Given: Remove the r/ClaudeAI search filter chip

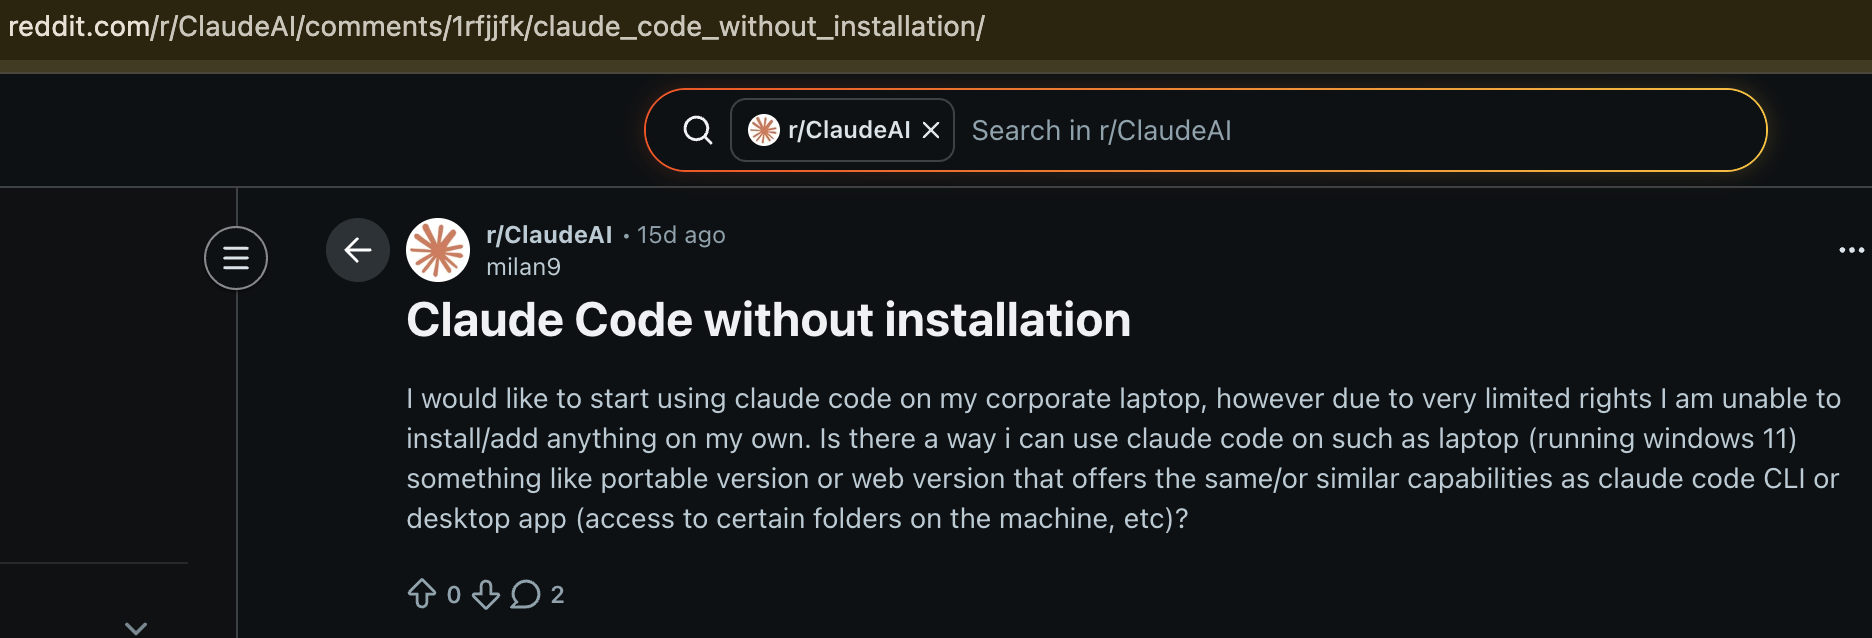Looking at the screenshot, I should click(x=931, y=129).
